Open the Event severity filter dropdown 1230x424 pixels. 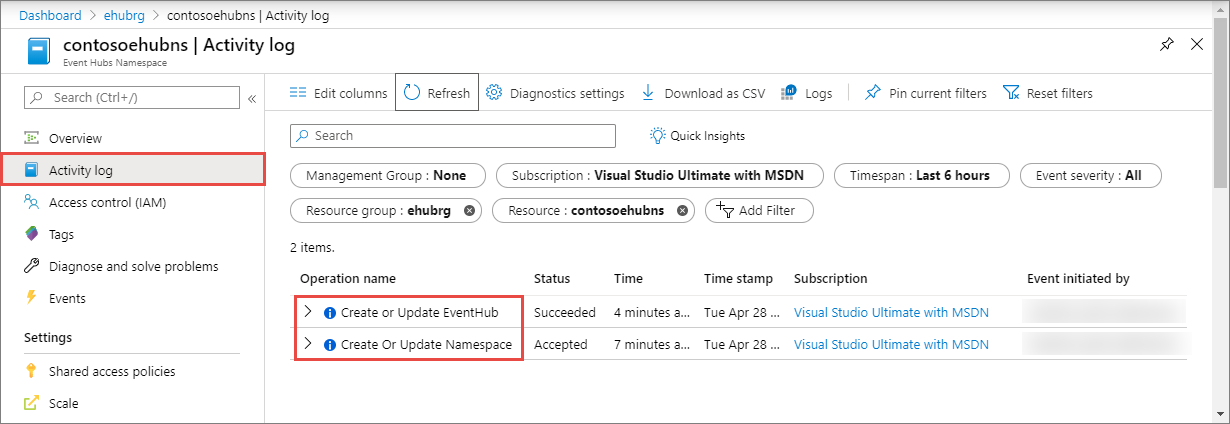[x=1090, y=175]
